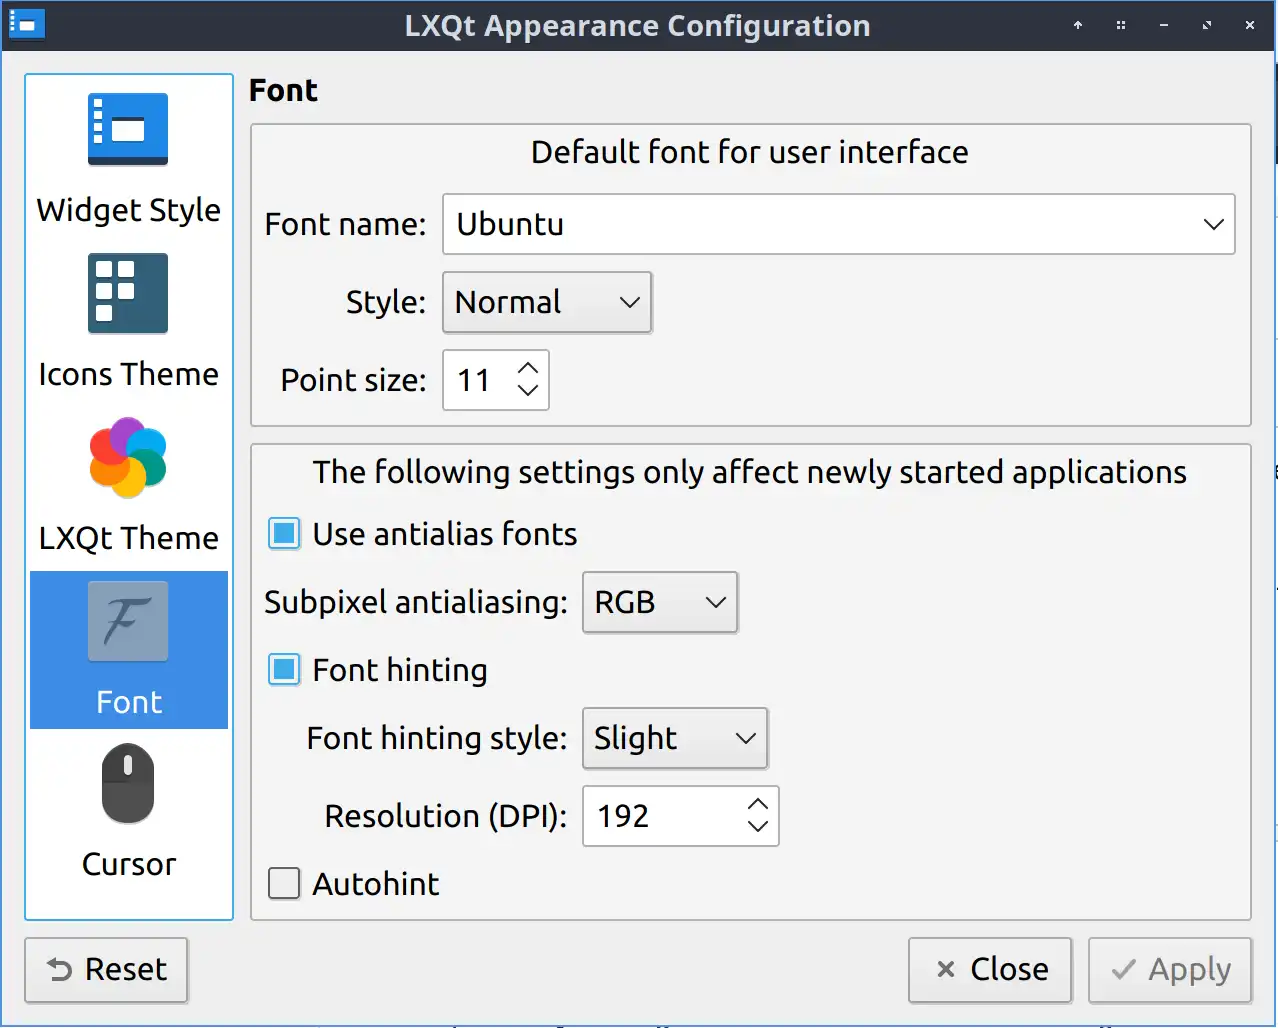
Task: Click the LXQt Appearance icon in titlebar
Action: pyautogui.click(x=25, y=24)
